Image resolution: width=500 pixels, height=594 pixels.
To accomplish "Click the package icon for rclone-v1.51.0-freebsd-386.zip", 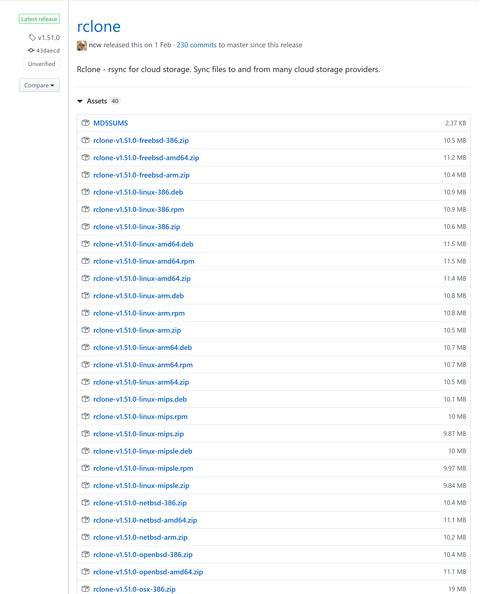I will [x=86, y=140].
